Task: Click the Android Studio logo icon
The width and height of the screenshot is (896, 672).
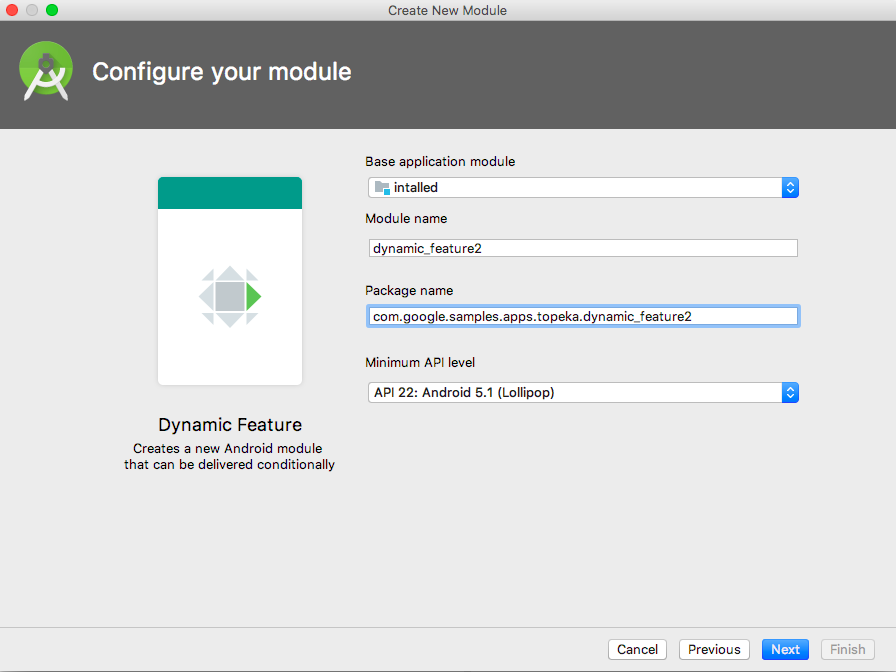Action: click(x=46, y=71)
